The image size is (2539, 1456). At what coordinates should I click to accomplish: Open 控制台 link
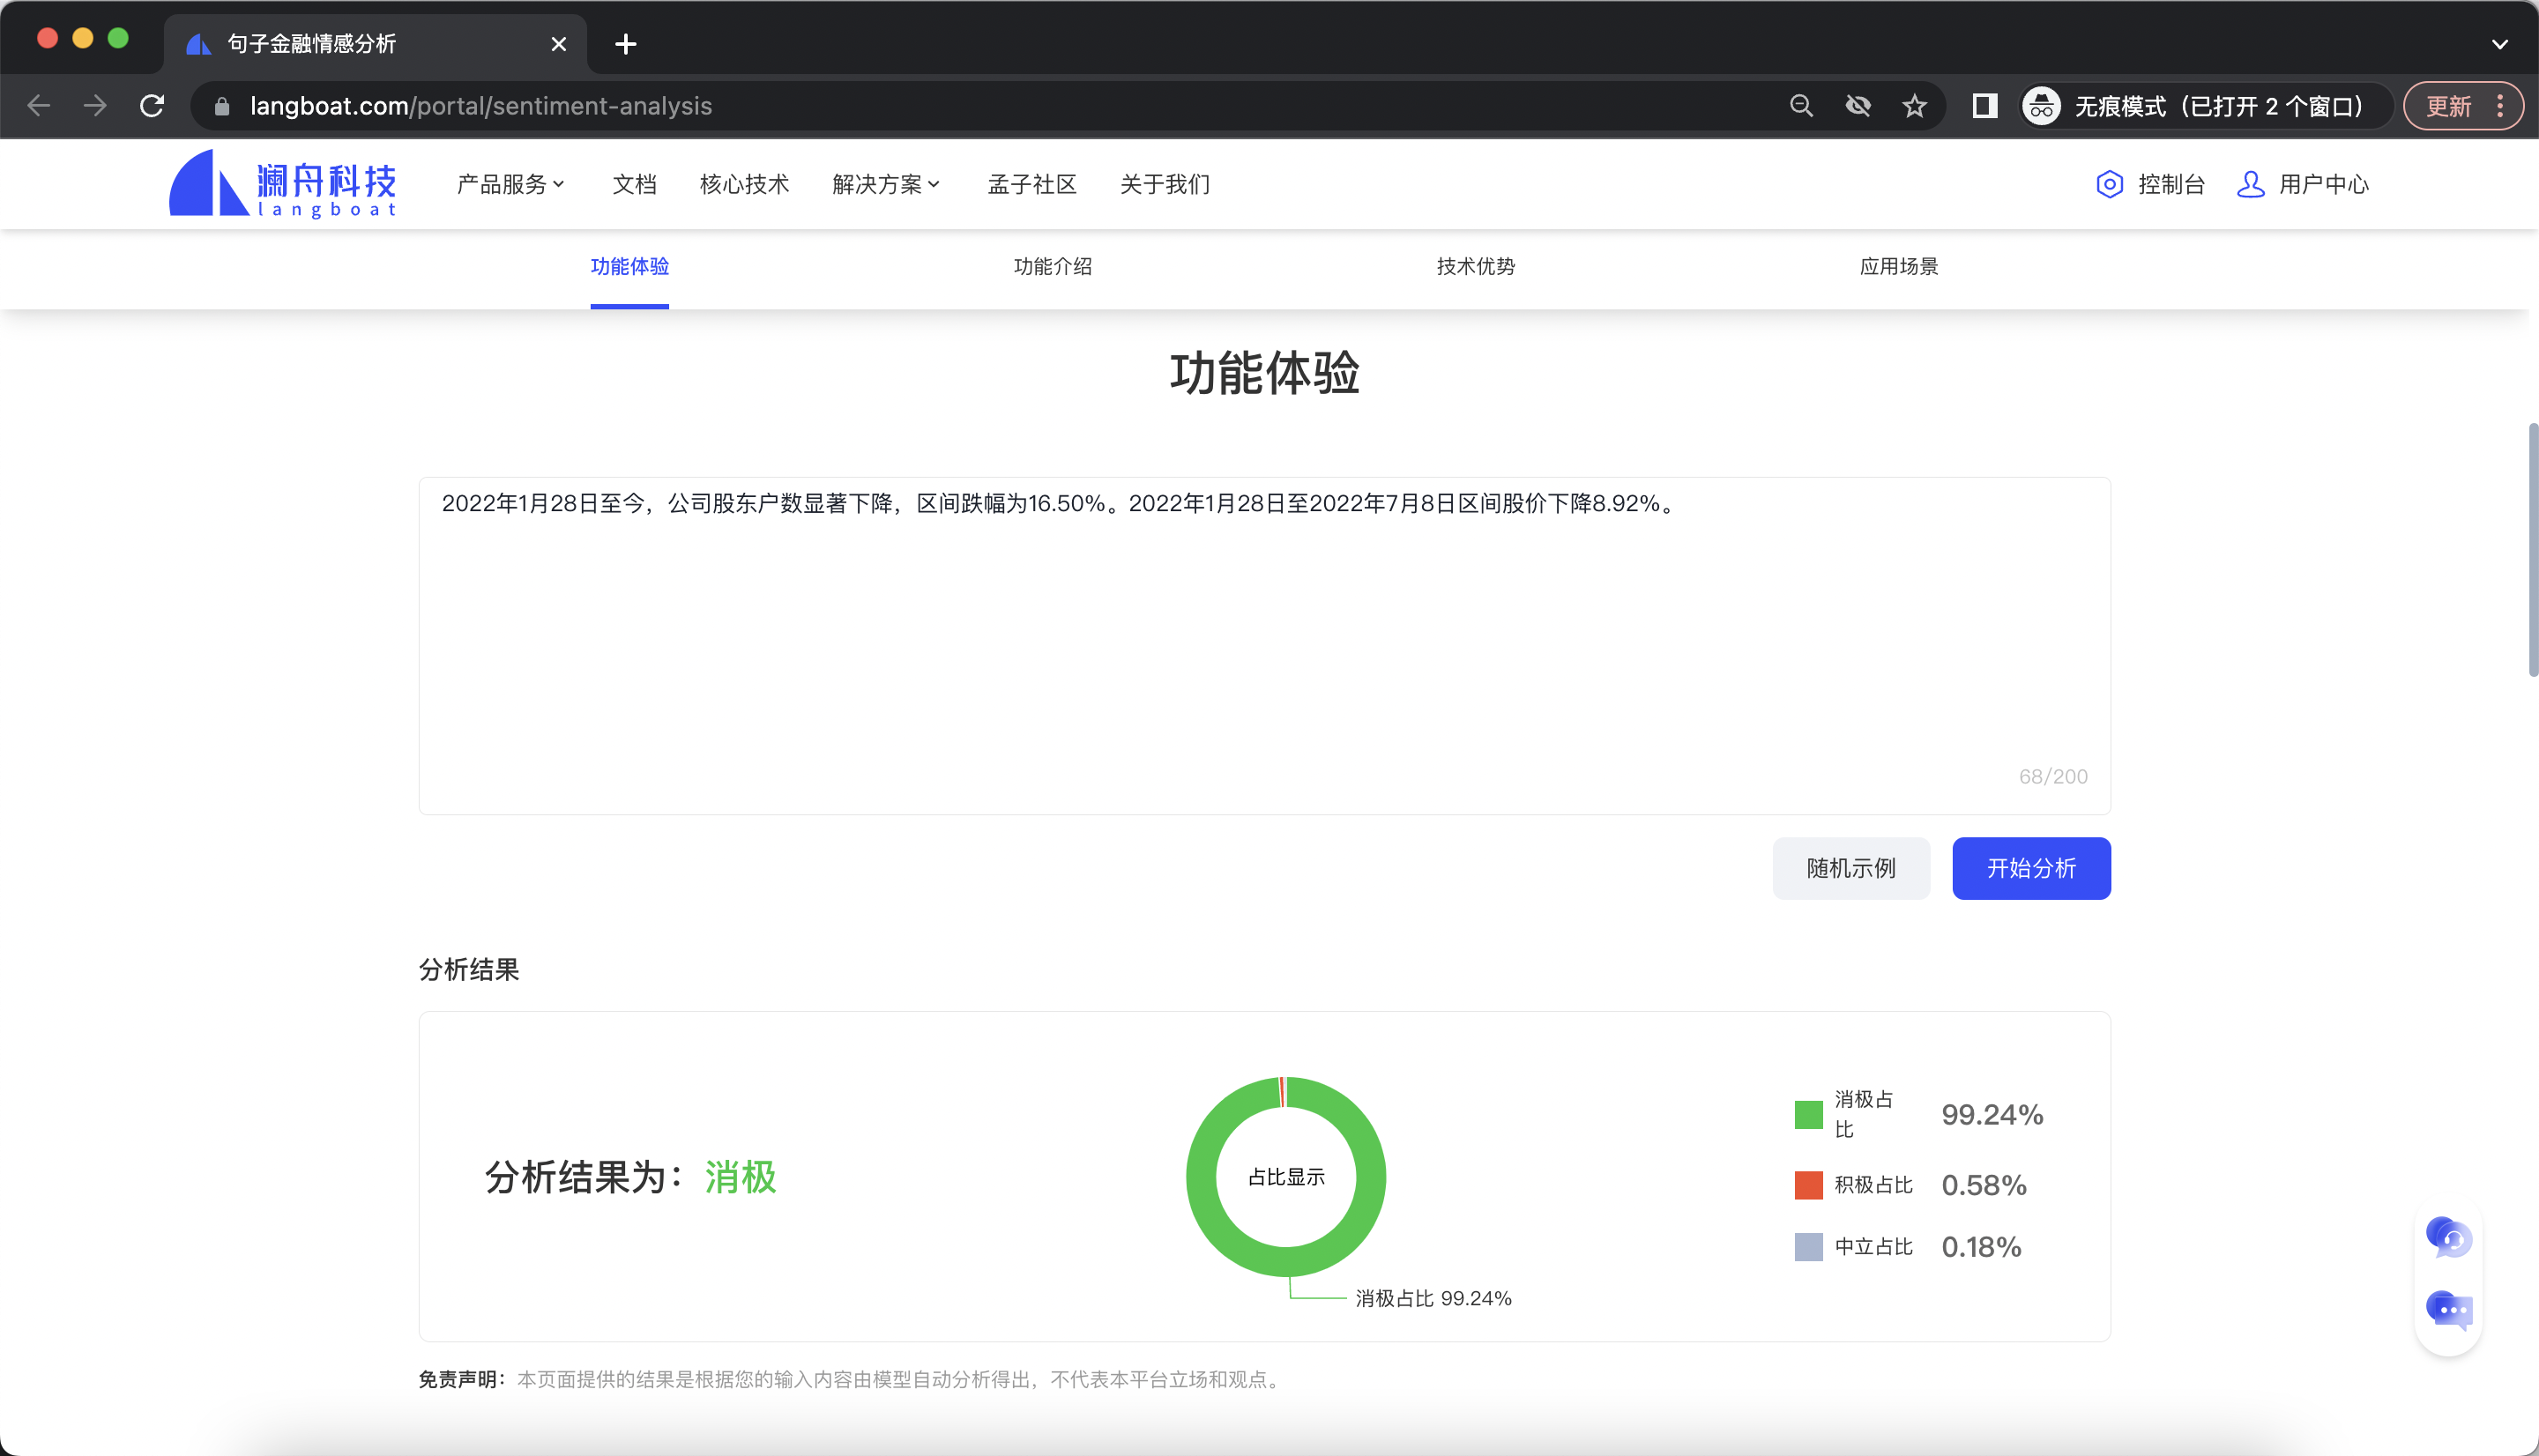pyautogui.click(x=2171, y=184)
